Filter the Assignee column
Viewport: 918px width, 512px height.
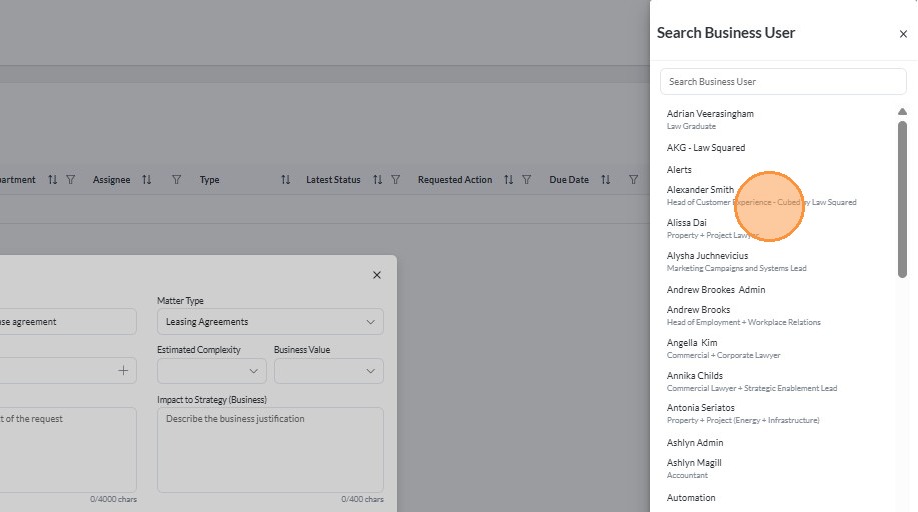pos(176,180)
